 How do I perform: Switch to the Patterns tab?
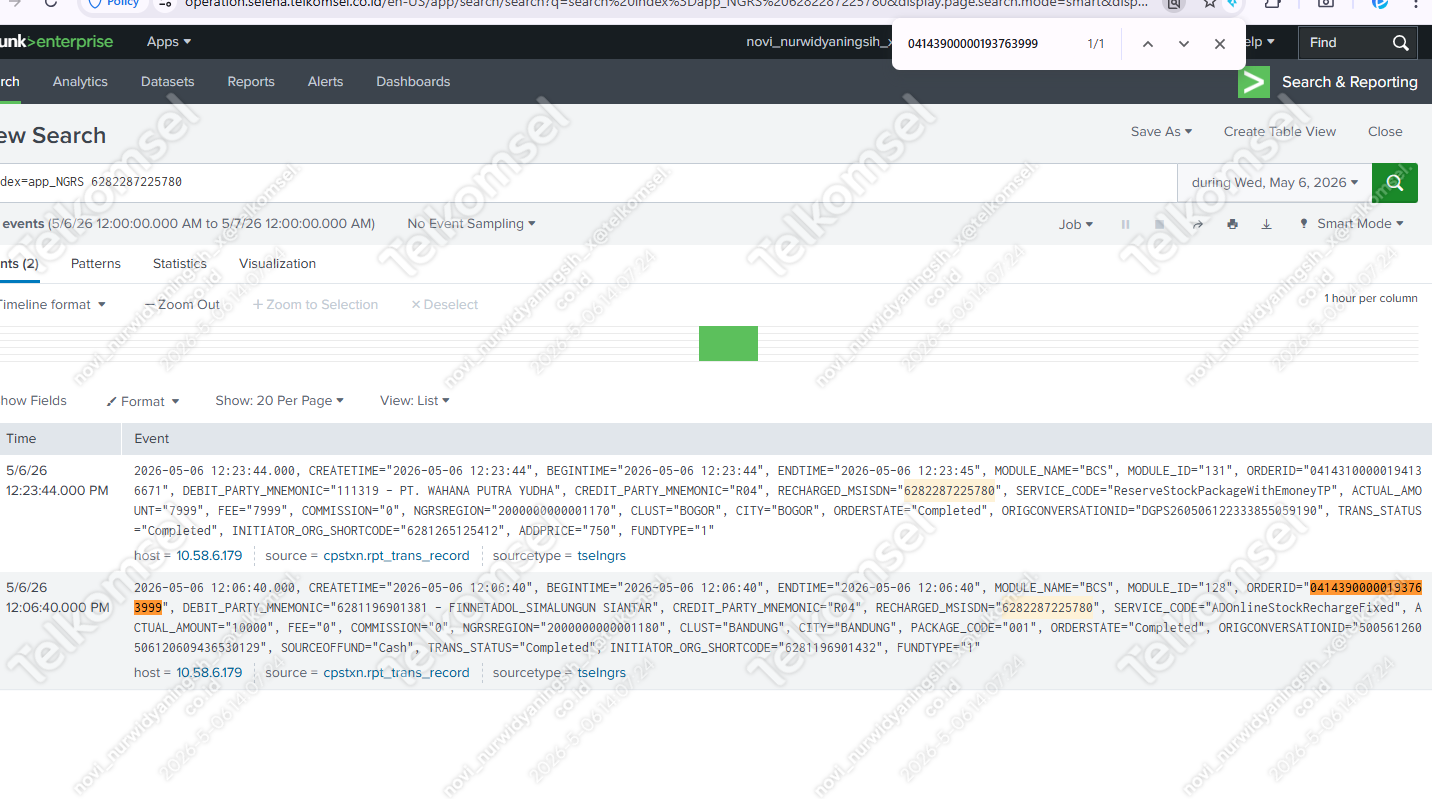click(96, 264)
